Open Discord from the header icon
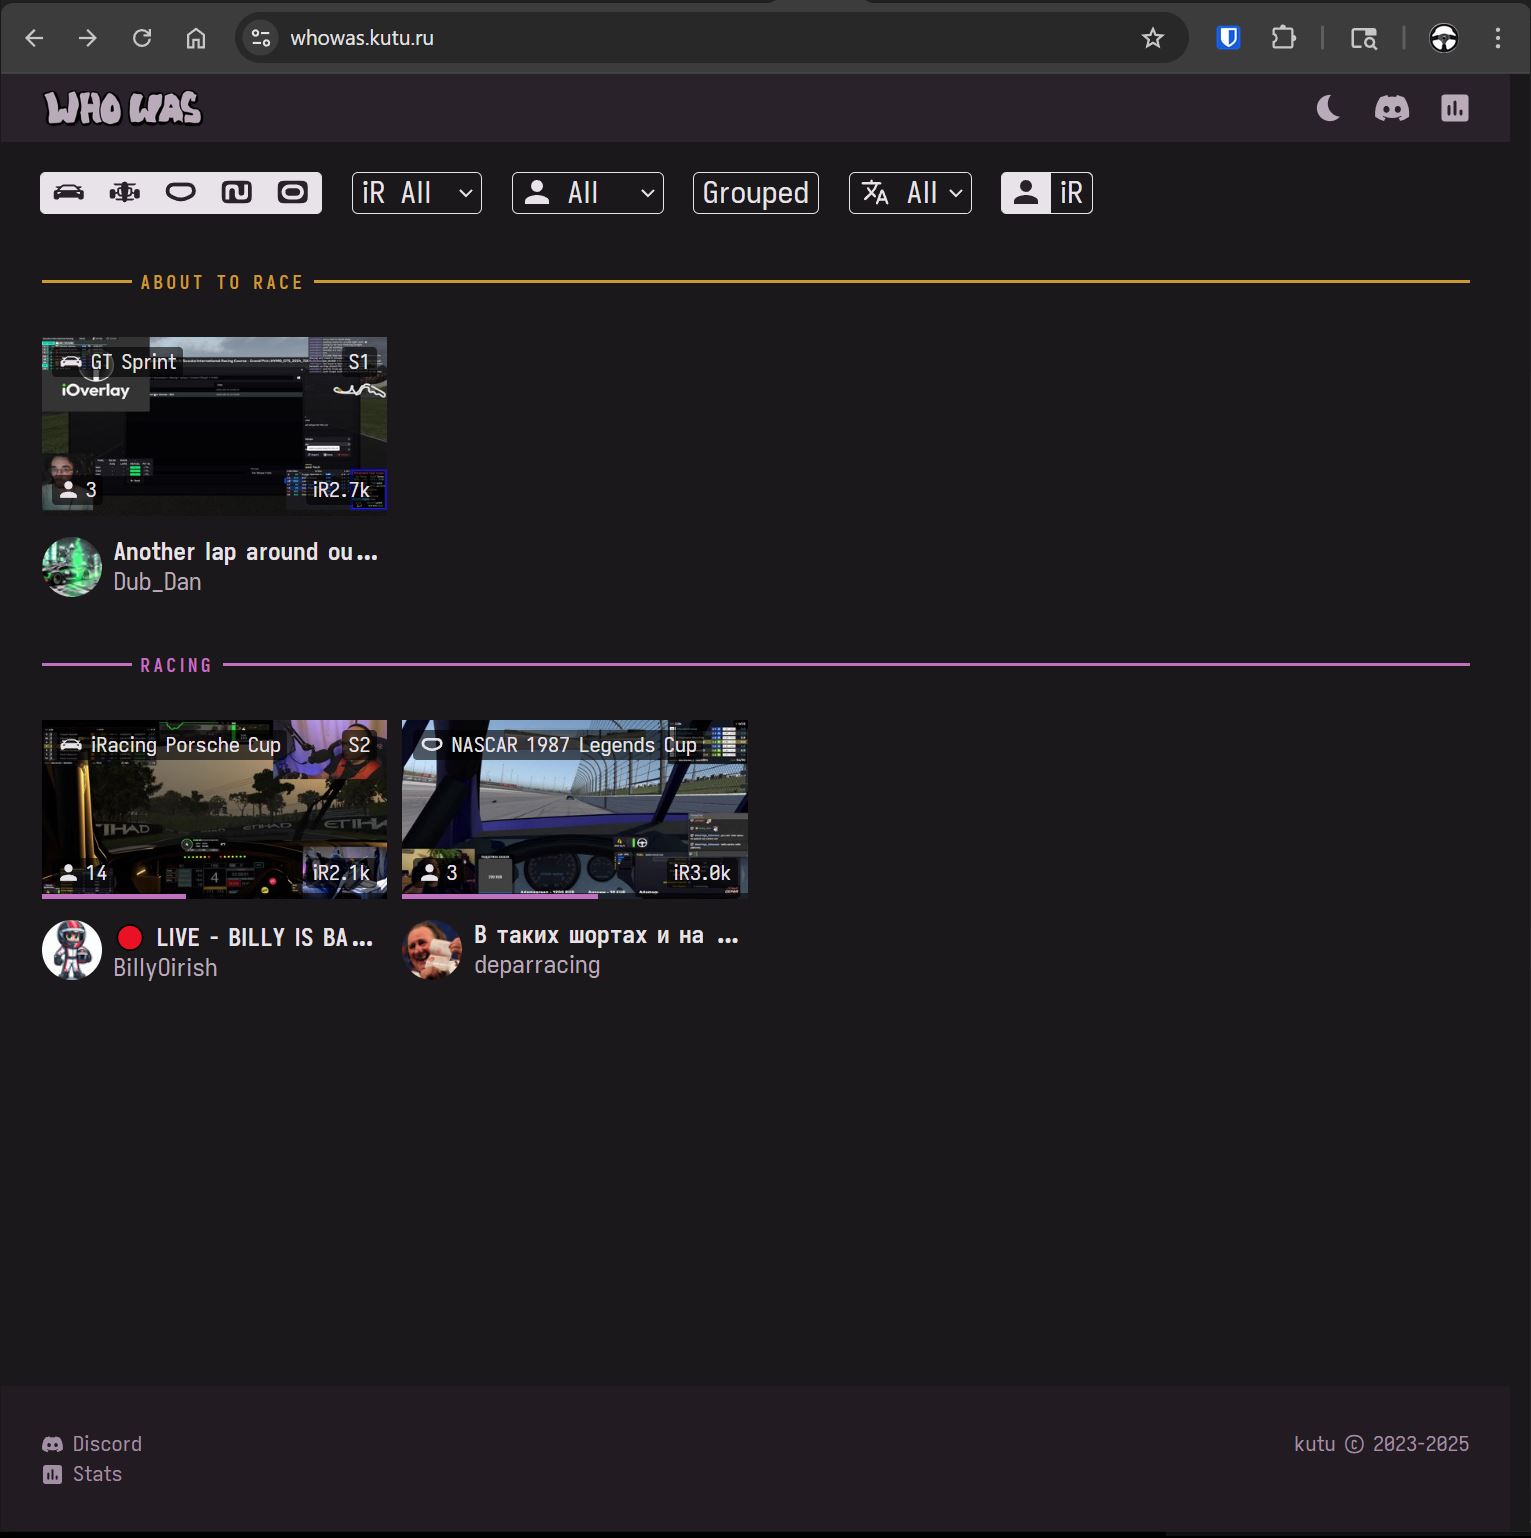Image resolution: width=1531 pixels, height=1538 pixels. [x=1392, y=108]
